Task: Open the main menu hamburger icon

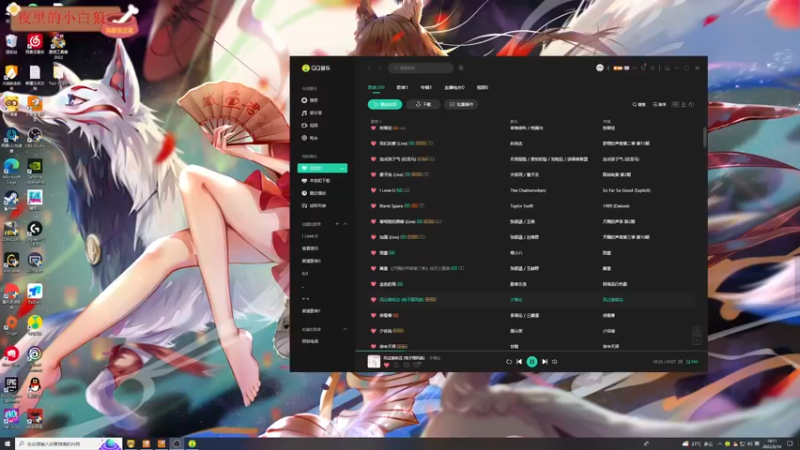Action: pos(653,68)
